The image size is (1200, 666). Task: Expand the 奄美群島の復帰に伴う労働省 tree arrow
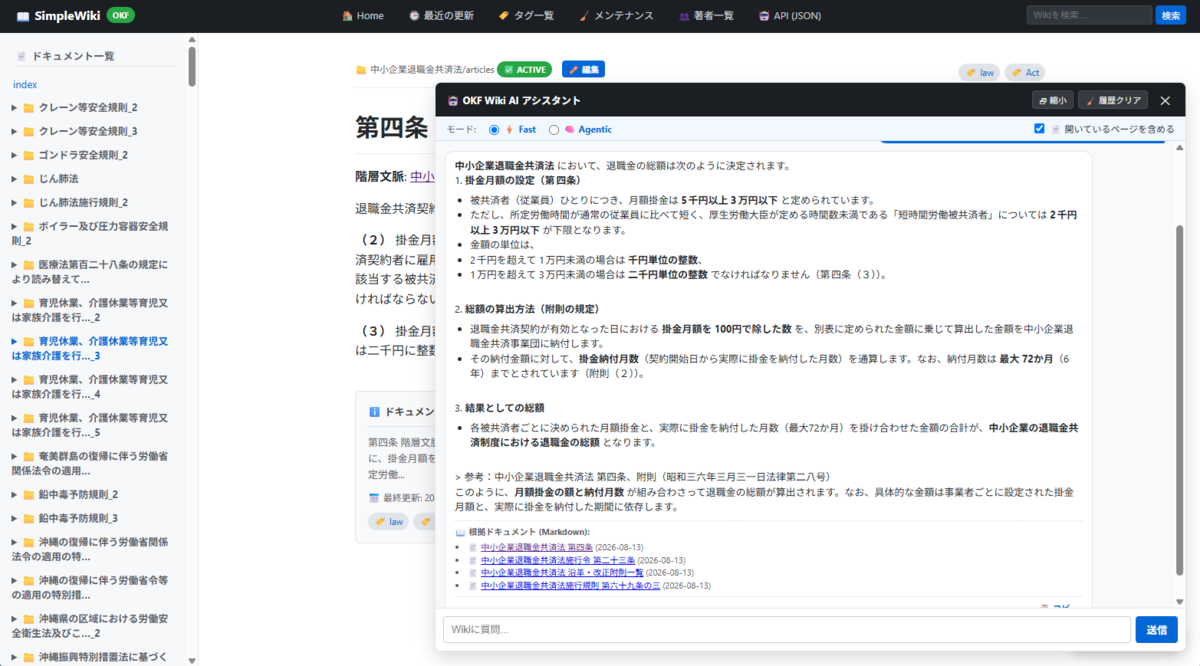click(x=15, y=456)
